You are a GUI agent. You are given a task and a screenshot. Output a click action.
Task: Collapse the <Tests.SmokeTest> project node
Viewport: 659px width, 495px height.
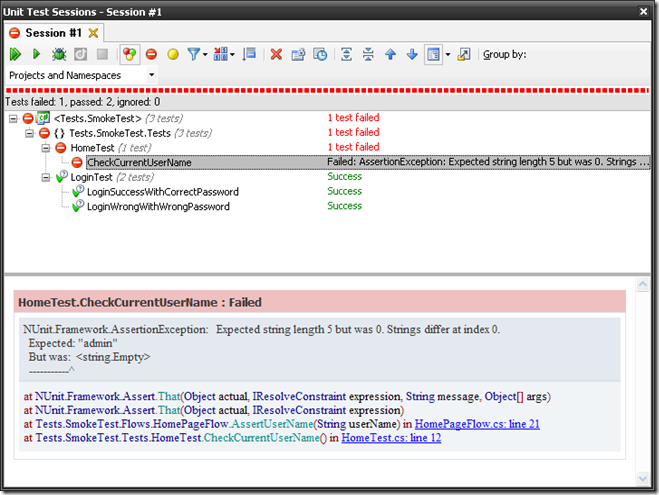point(13,119)
